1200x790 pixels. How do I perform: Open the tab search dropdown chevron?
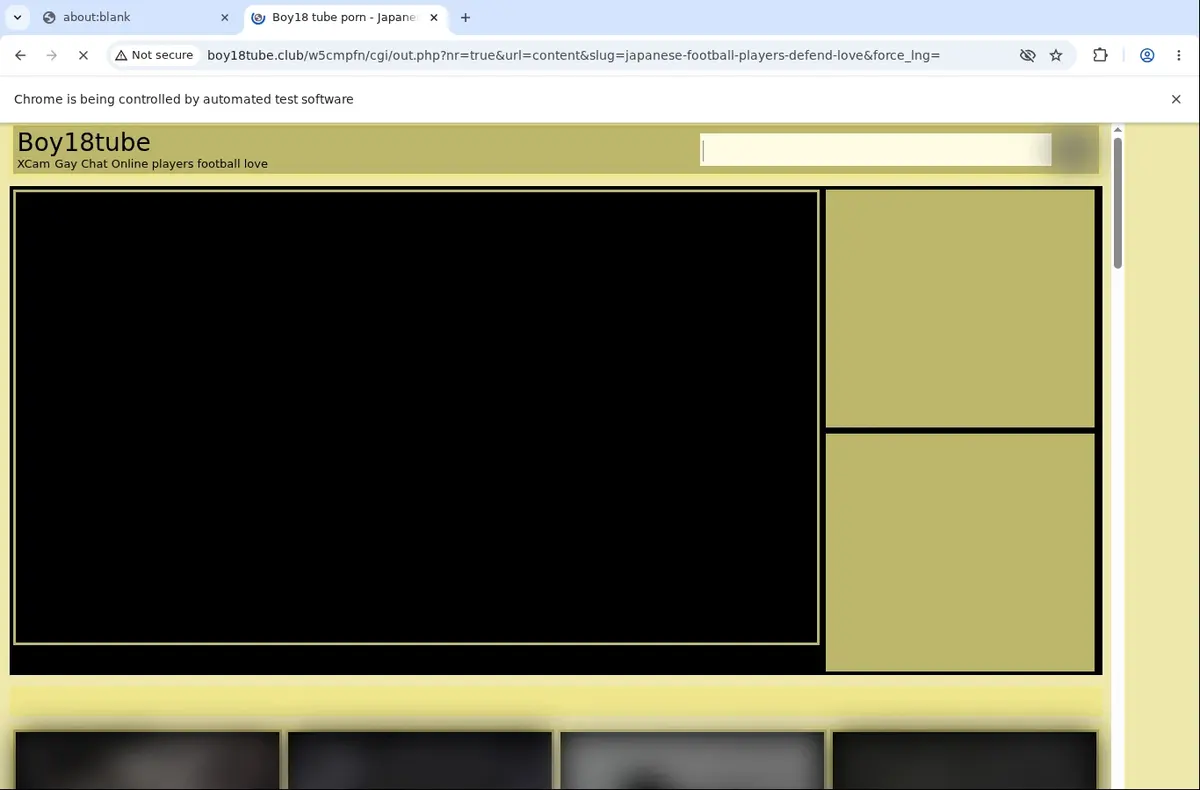tap(17, 17)
